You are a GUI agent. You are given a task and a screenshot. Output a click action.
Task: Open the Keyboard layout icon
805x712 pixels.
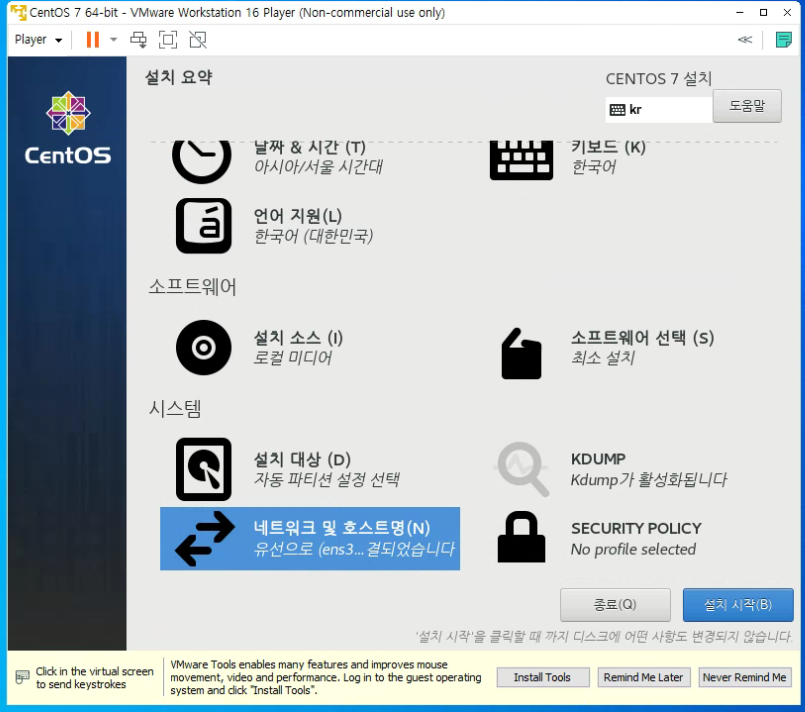point(521,160)
